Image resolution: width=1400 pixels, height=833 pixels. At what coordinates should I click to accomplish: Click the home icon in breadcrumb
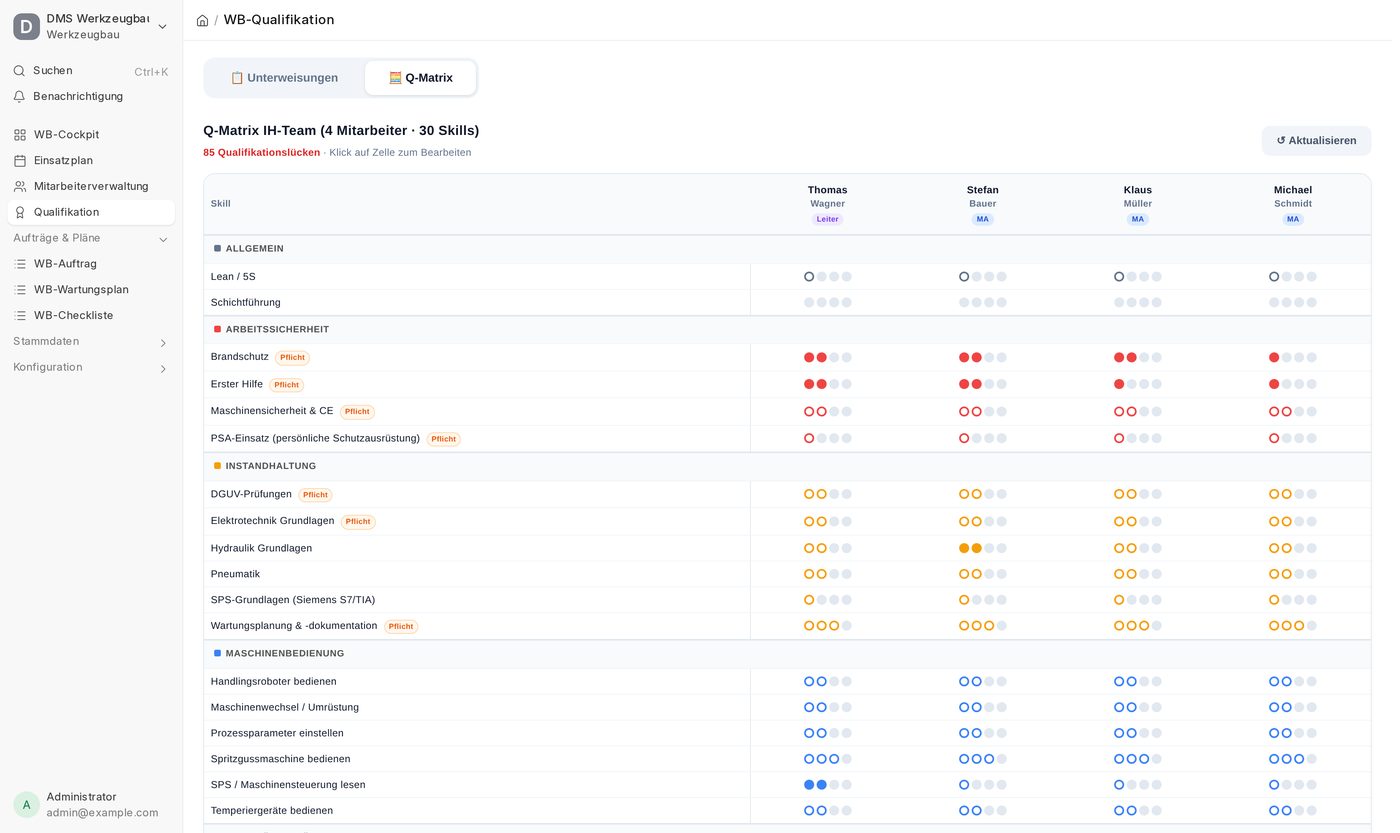(202, 20)
